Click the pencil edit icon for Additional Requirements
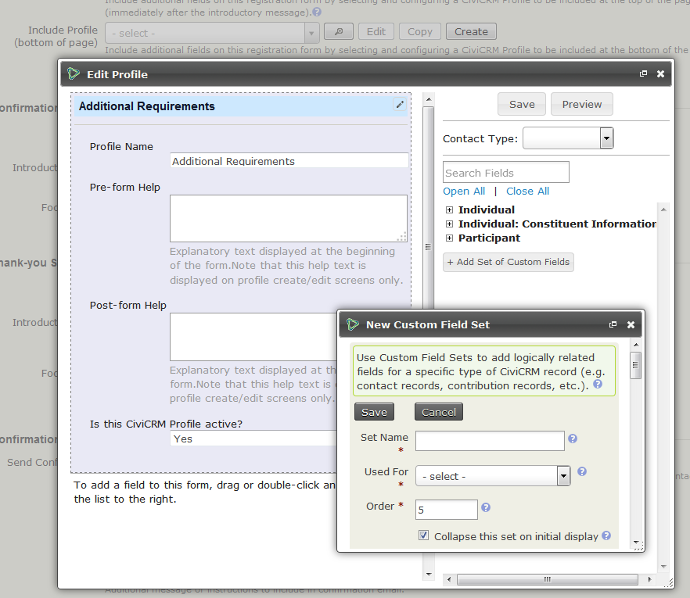 pos(400,104)
